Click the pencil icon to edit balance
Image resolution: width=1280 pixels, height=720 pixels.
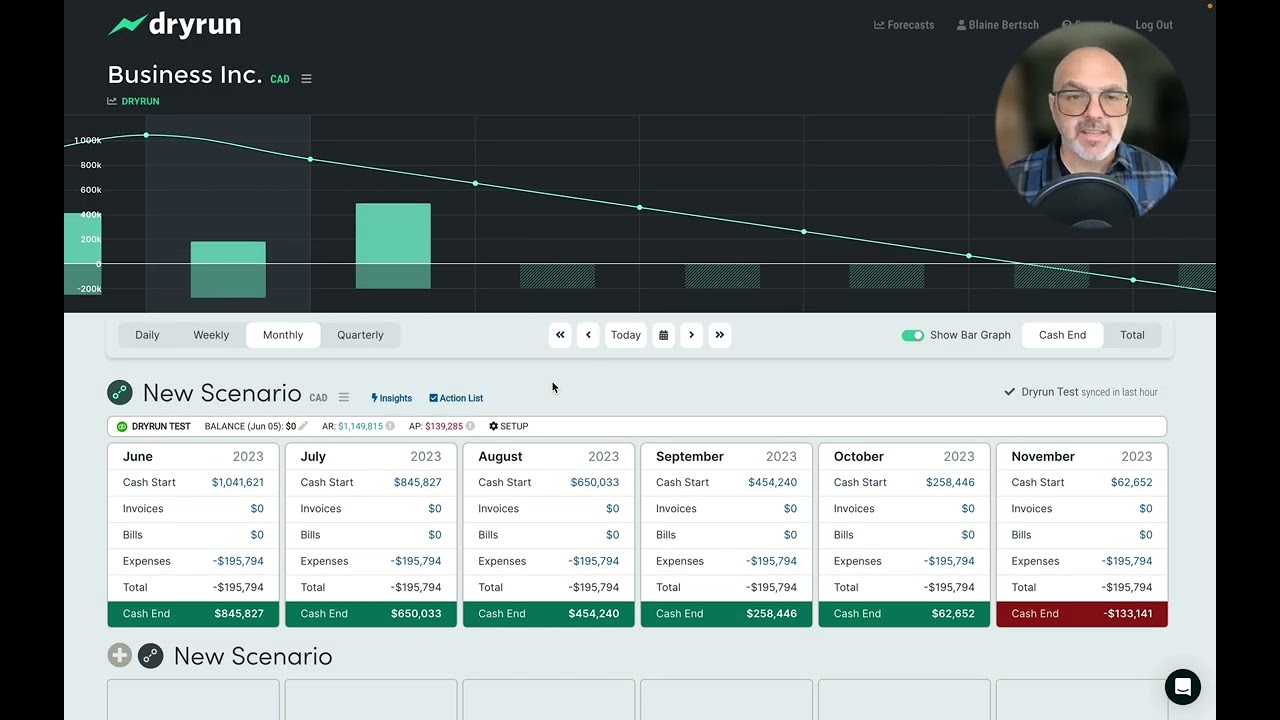point(303,426)
